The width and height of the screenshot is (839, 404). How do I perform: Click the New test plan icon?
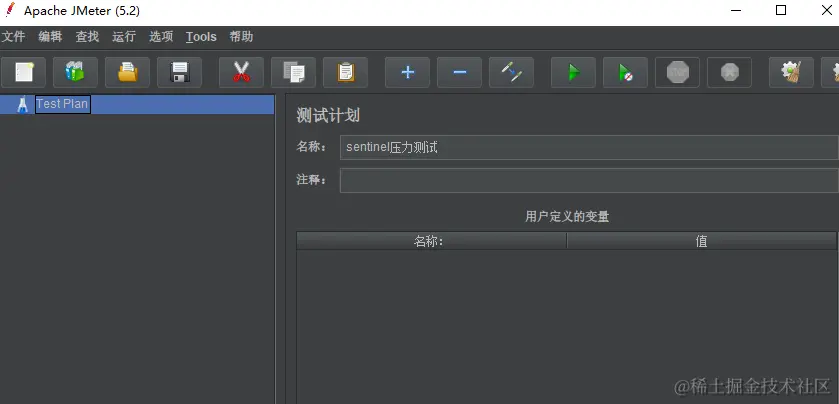pyautogui.click(x=24, y=72)
